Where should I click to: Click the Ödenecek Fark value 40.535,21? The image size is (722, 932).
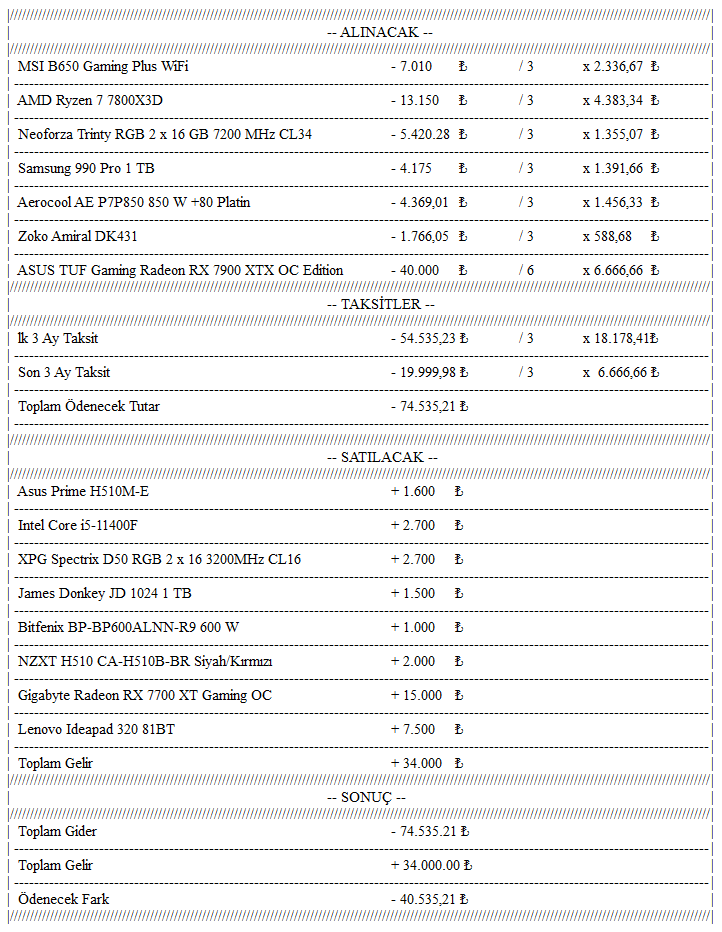430,900
